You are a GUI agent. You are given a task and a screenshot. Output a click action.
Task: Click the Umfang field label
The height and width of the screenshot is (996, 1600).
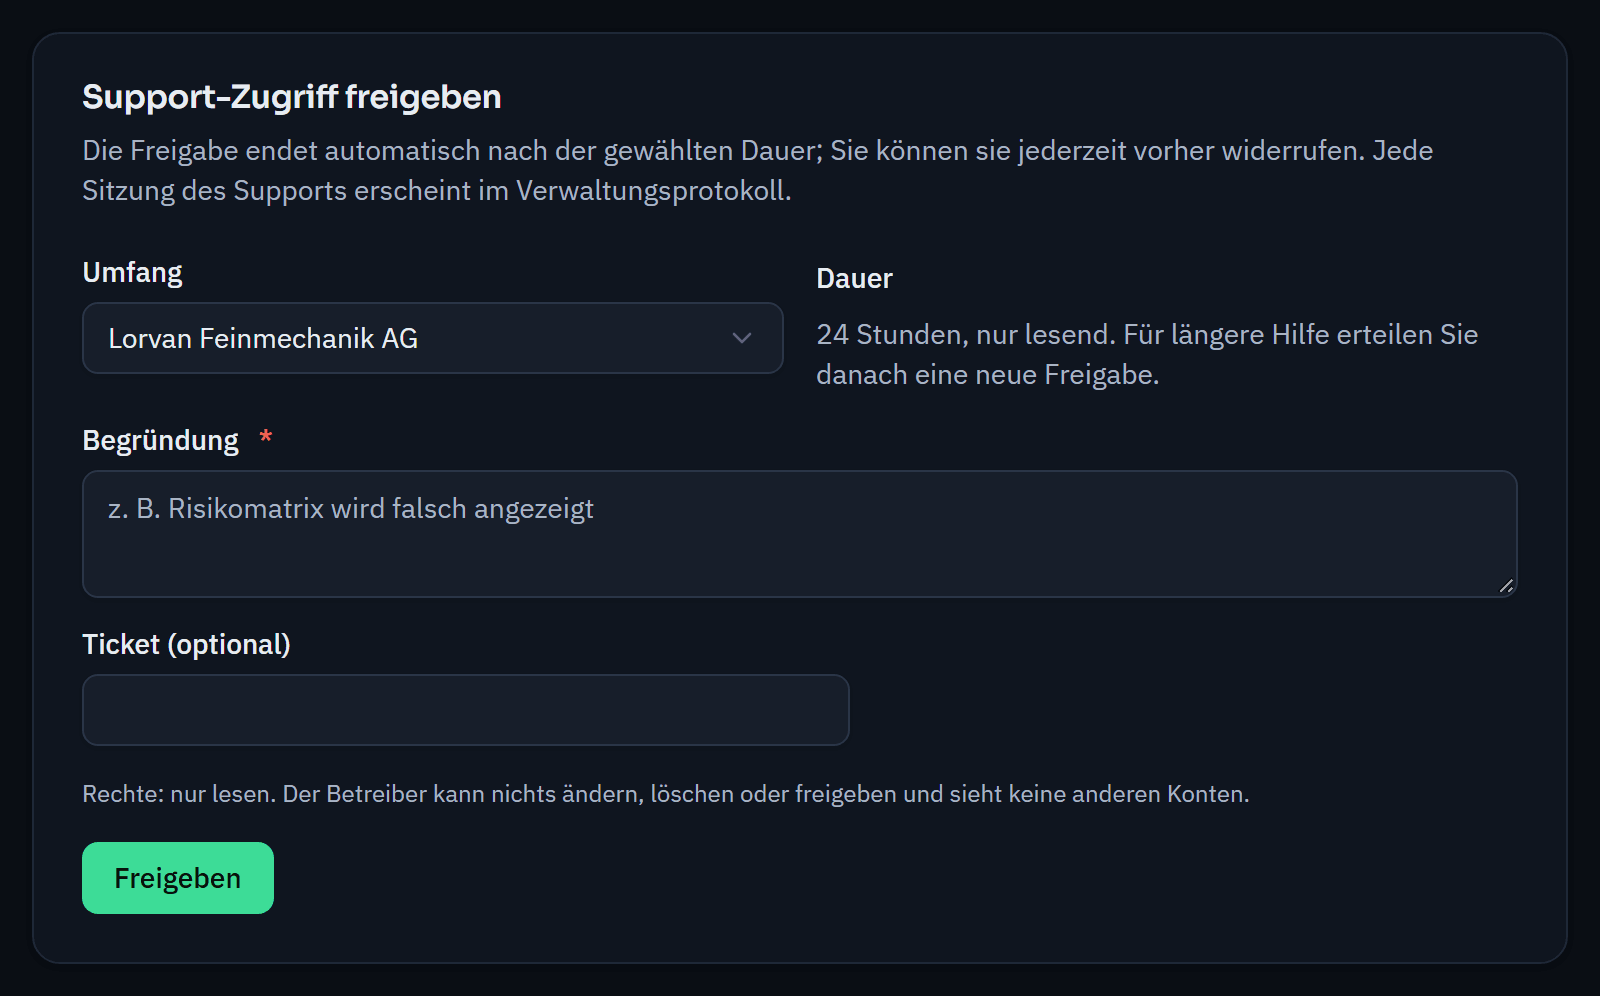coord(132,273)
